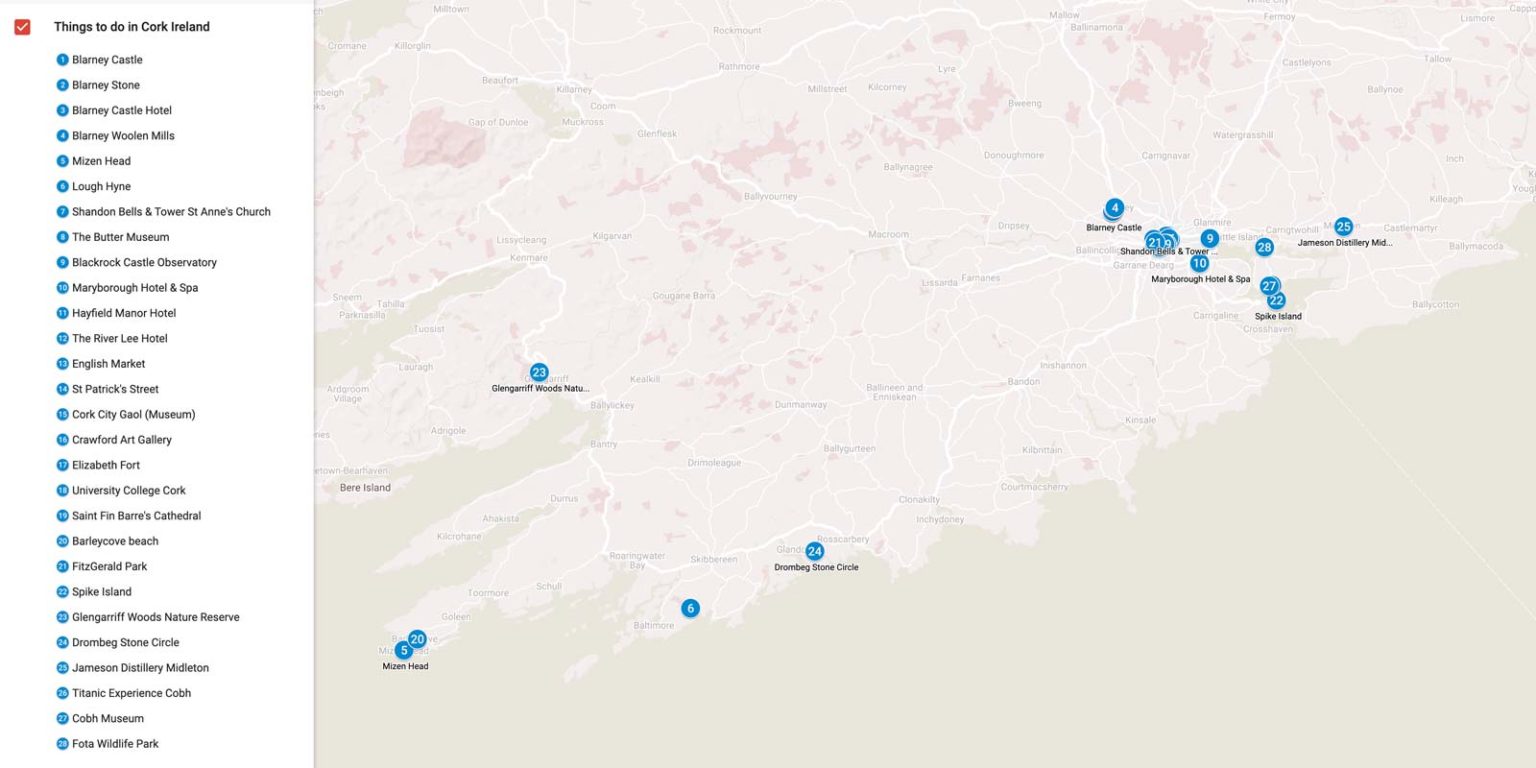This screenshot has width=1536, height=768.
Task: Click map marker 20 for Barleycove beach
Action: click(x=418, y=638)
